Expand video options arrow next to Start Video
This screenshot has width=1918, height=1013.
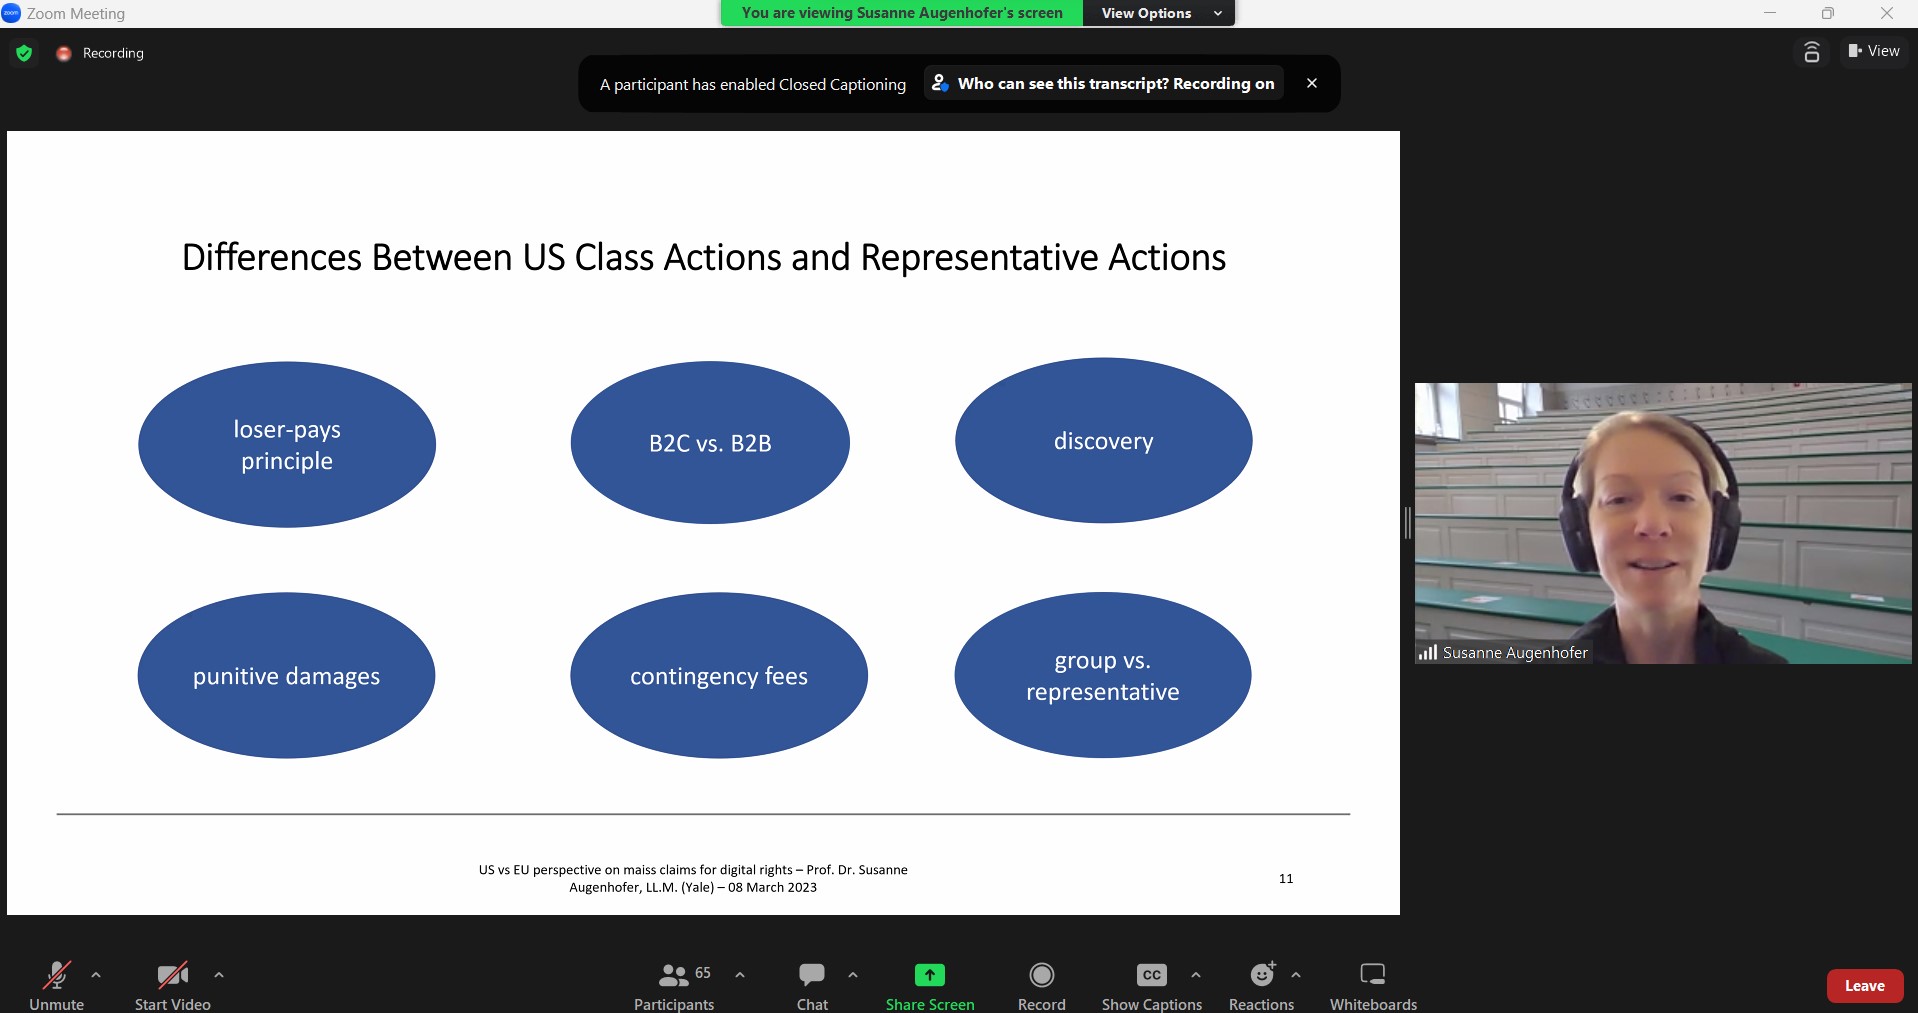click(x=219, y=975)
